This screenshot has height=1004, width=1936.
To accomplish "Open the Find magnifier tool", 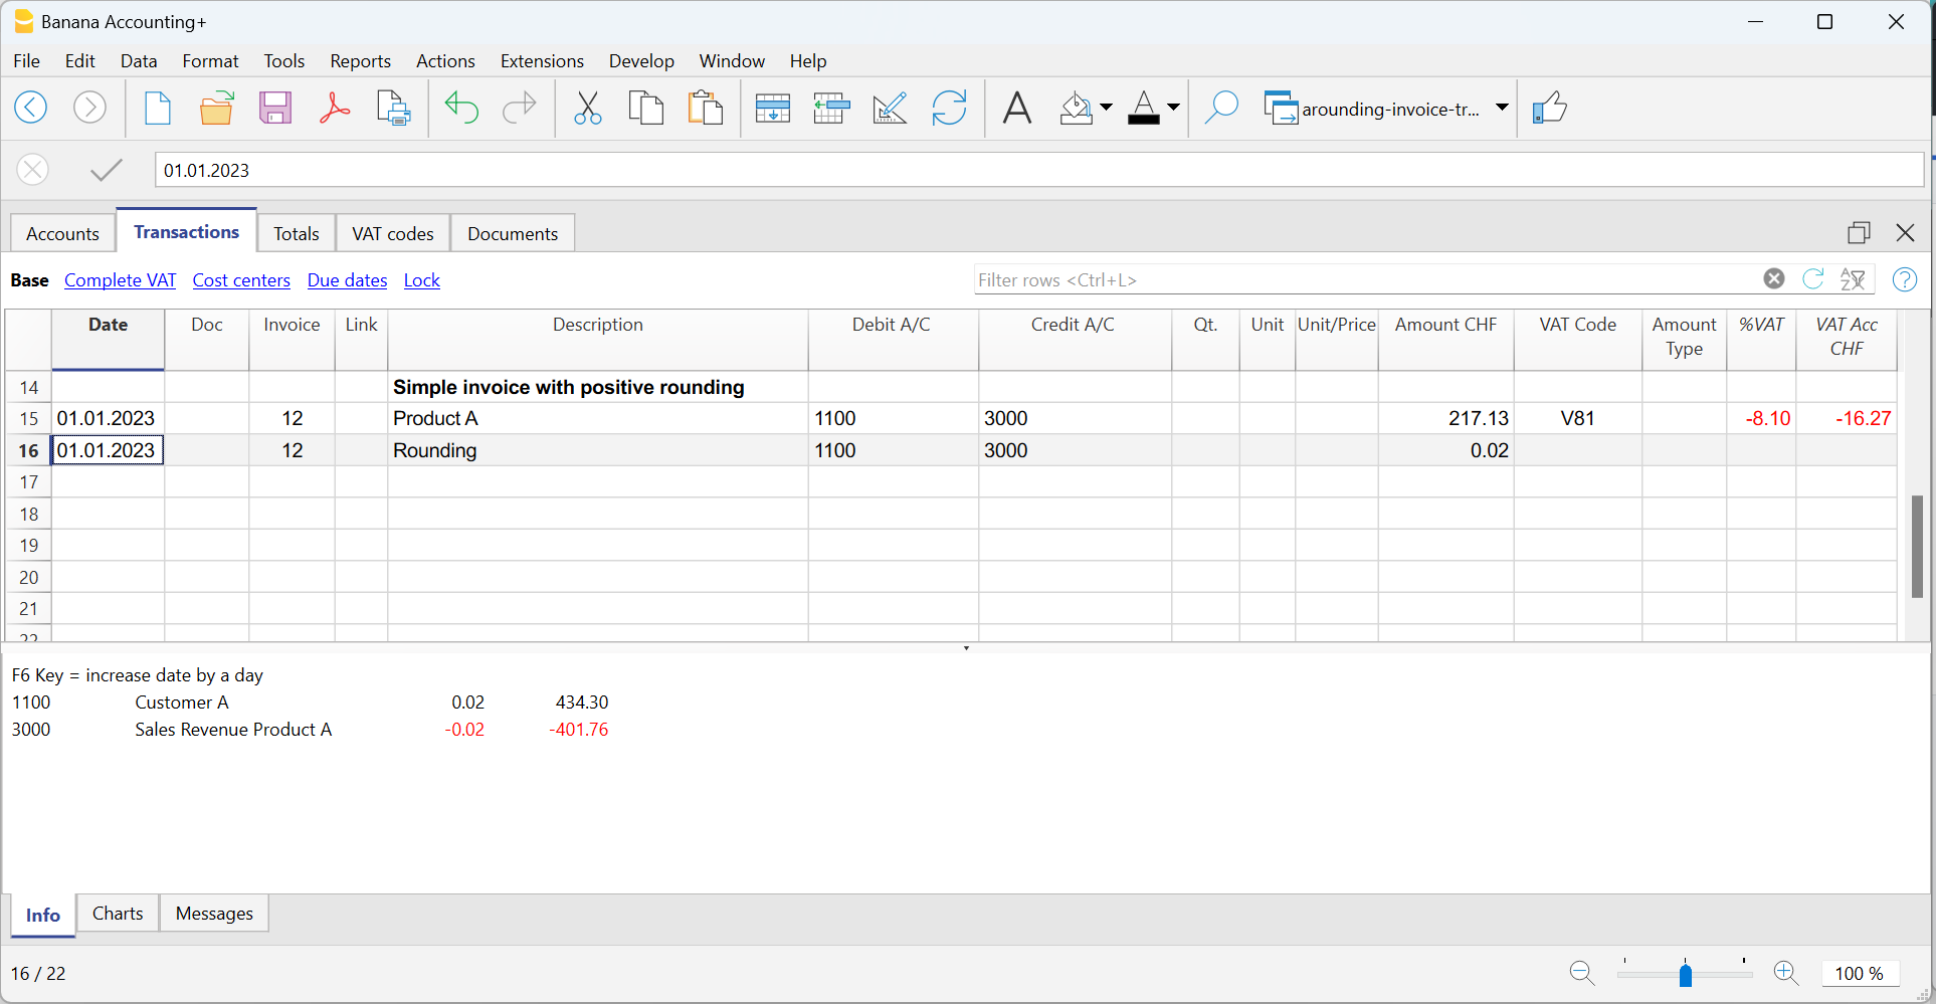I will pyautogui.click(x=1221, y=108).
